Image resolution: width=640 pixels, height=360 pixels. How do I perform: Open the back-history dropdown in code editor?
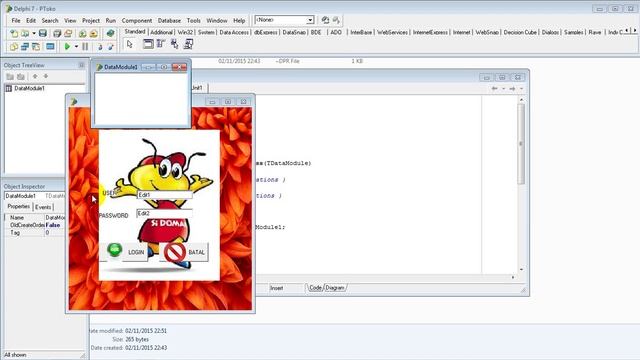pos(503,88)
